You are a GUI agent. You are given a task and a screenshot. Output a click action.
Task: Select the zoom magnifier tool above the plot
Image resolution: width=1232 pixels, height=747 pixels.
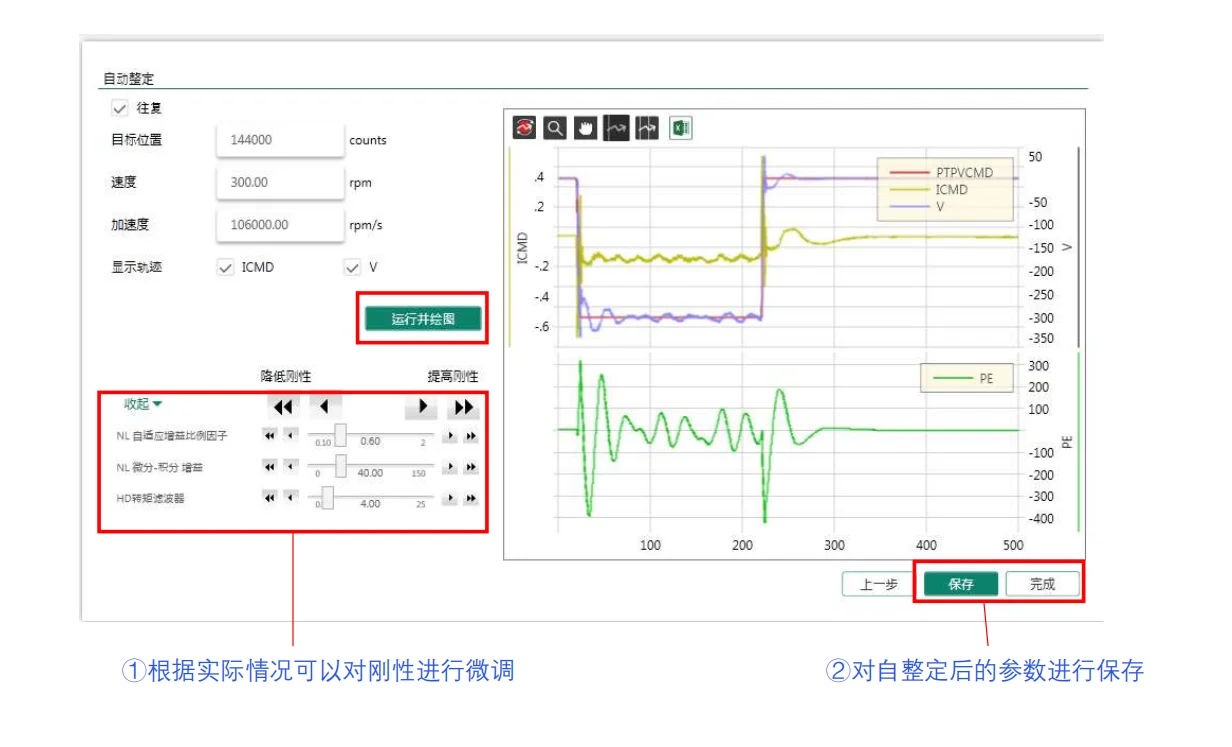click(554, 128)
